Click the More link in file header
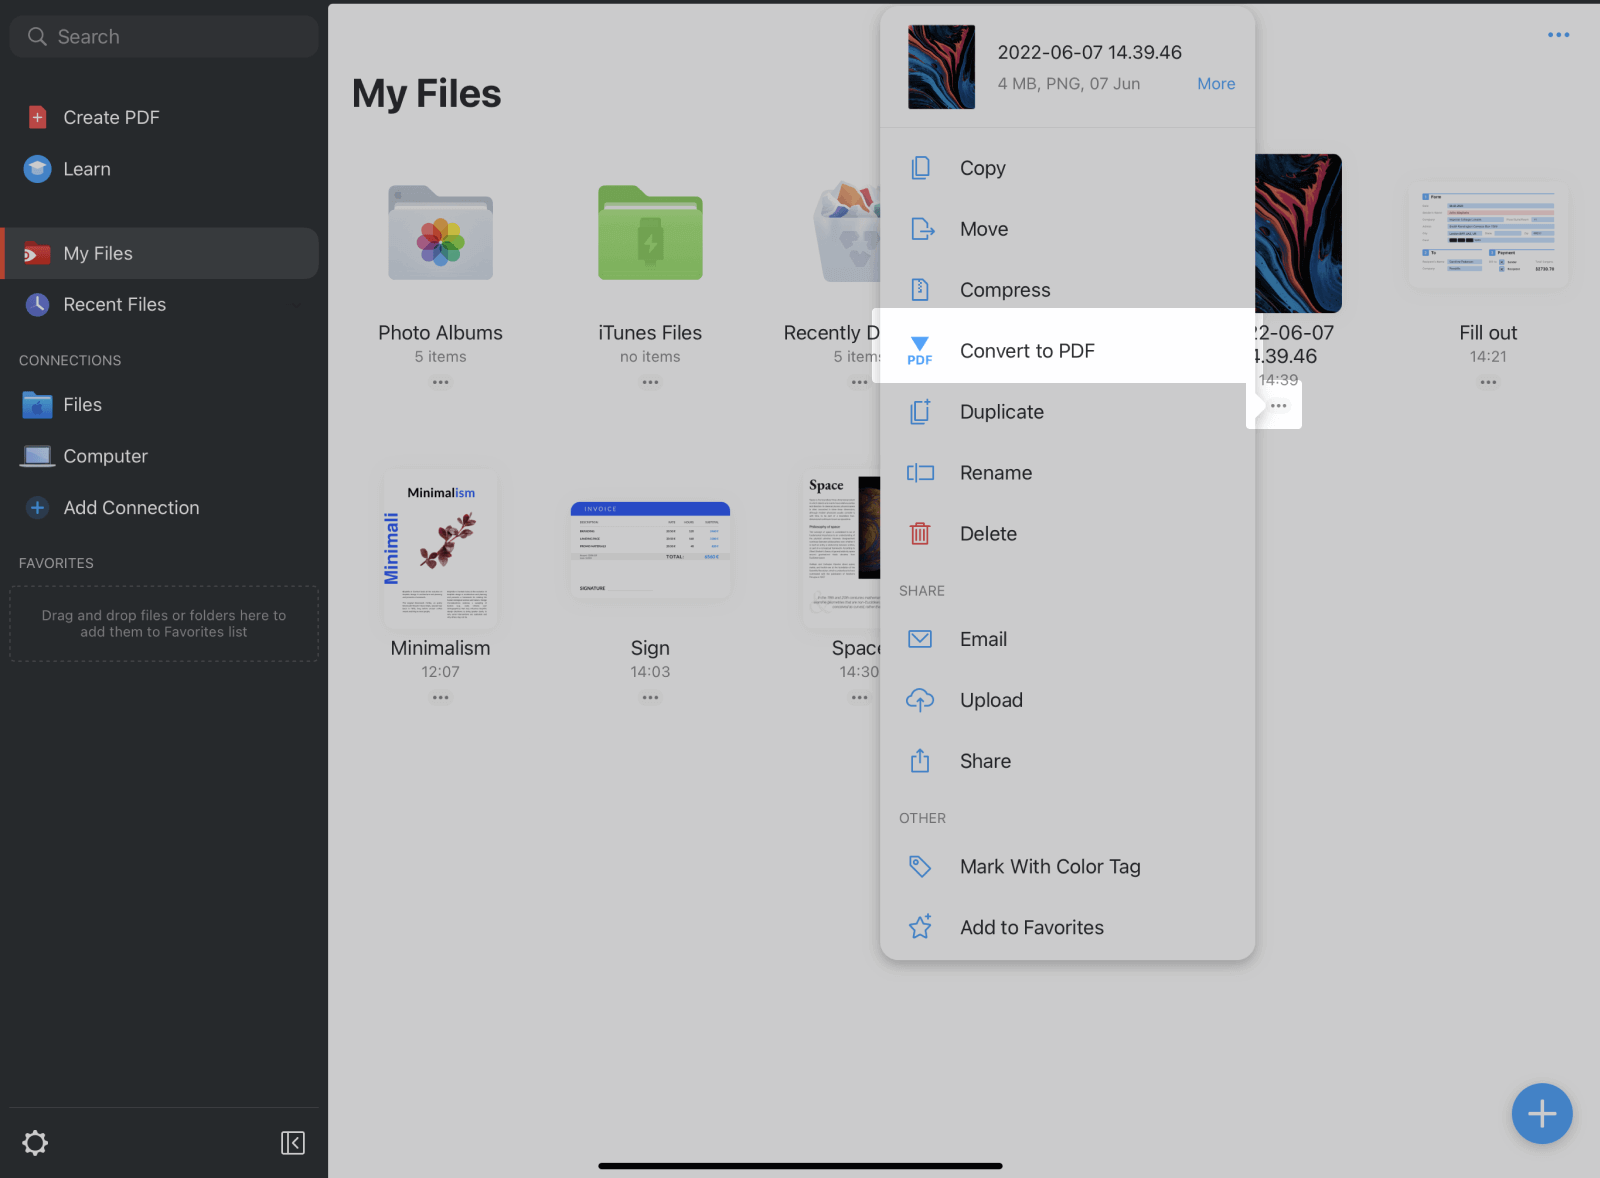The height and width of the screenshot is (1178, 1600). (x=1216, y=84)
